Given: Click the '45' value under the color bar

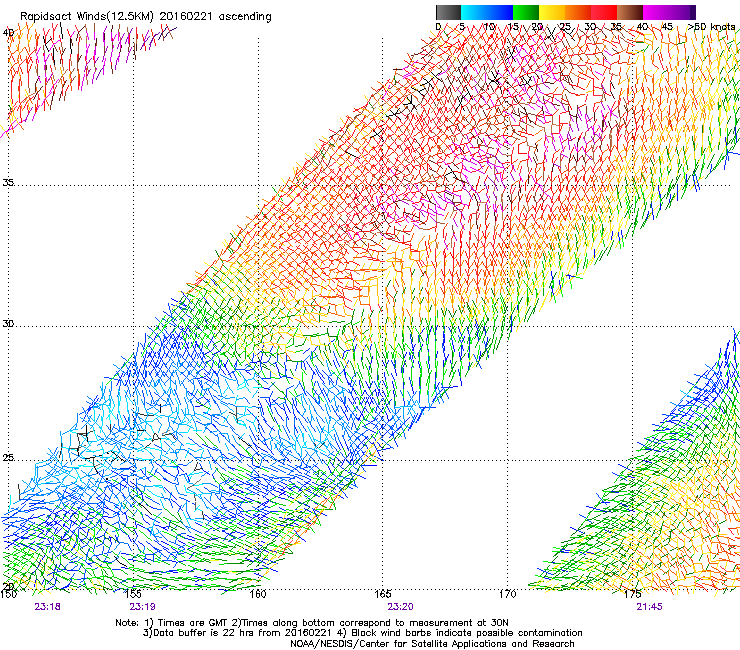Looking at the screenshot, I should coord(667,27).
